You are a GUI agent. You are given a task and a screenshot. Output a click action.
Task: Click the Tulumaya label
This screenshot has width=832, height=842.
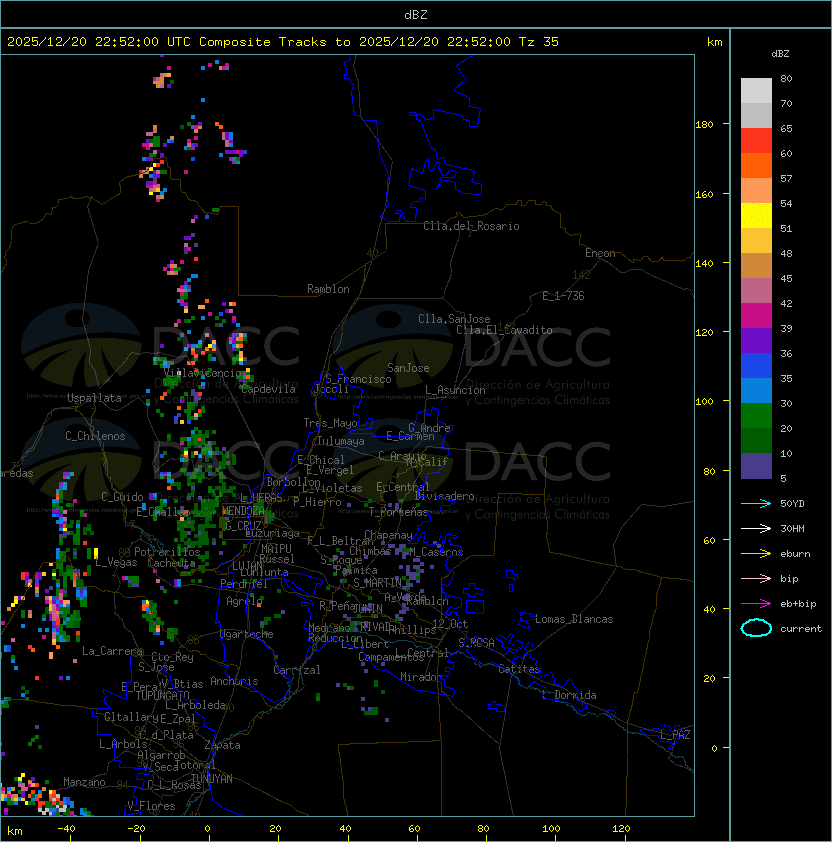point(341,441)
